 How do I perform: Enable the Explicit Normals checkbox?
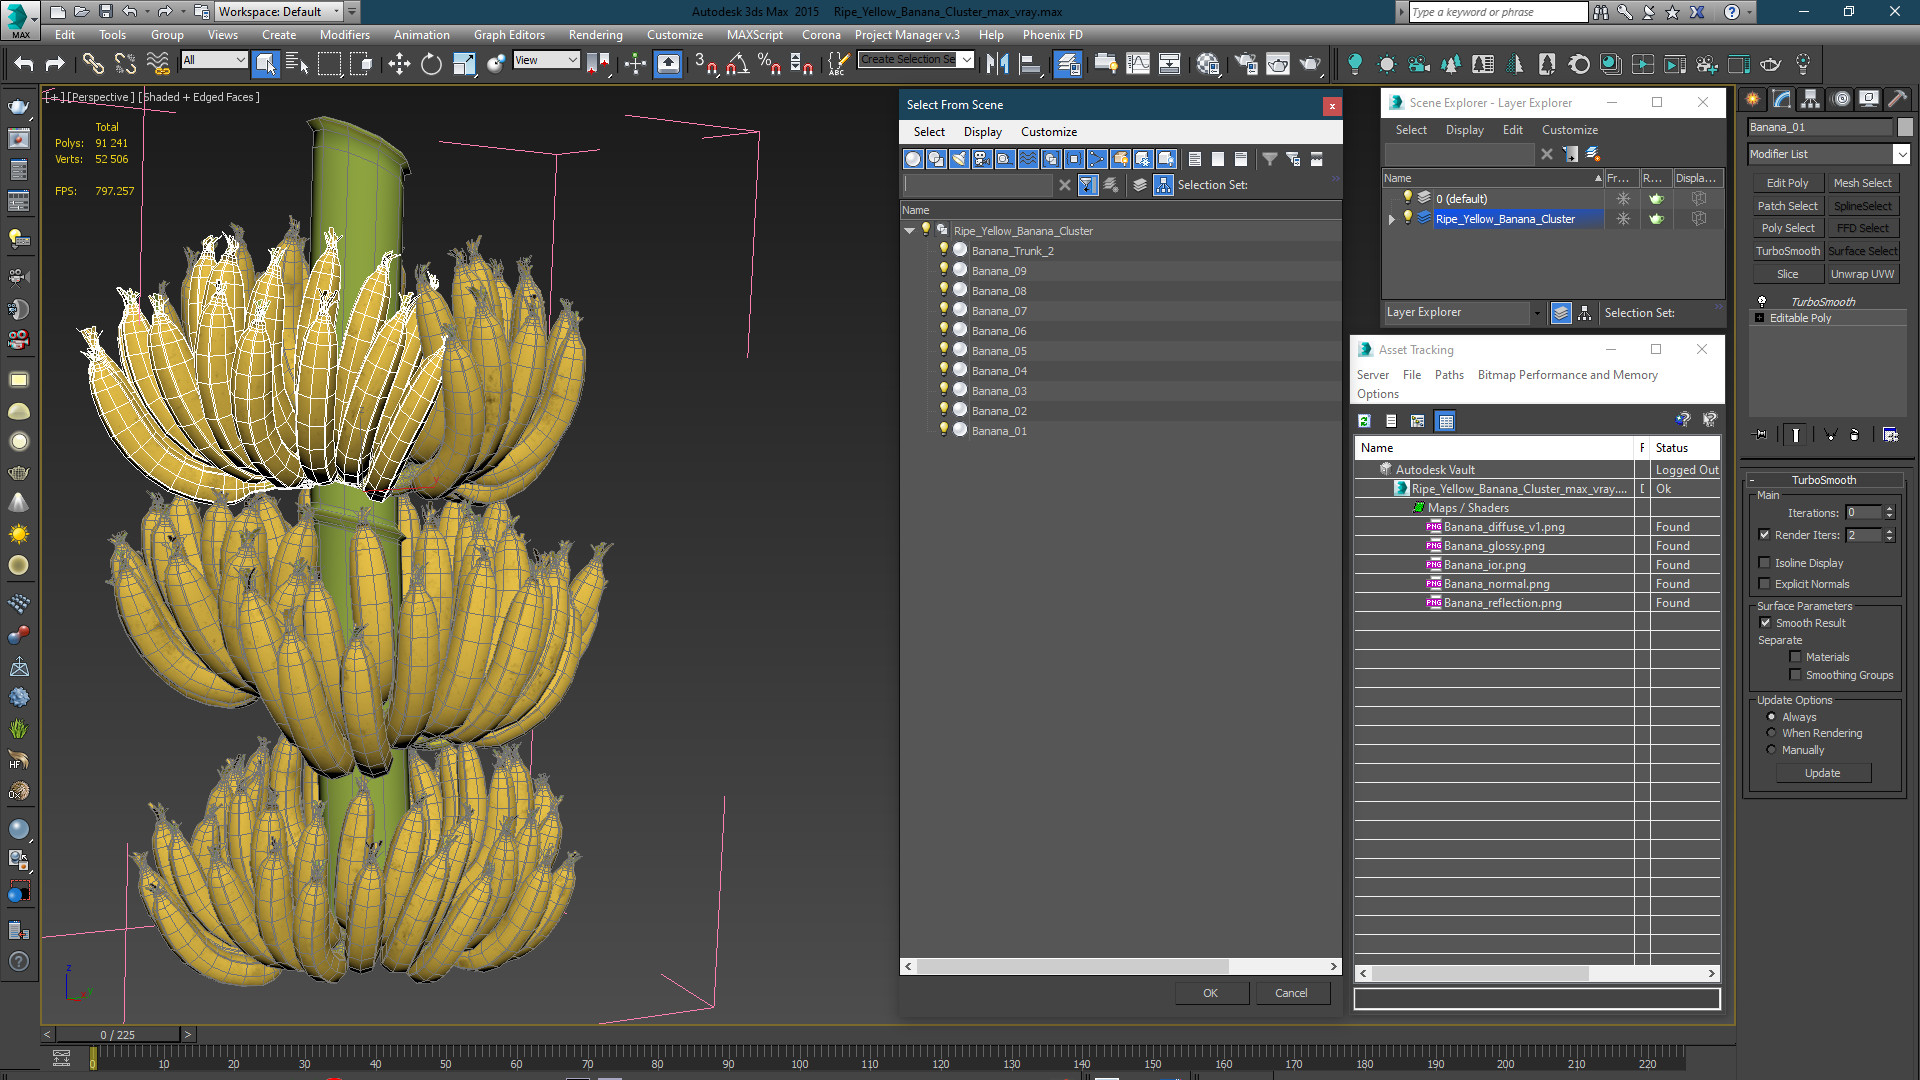point(1765,584)
